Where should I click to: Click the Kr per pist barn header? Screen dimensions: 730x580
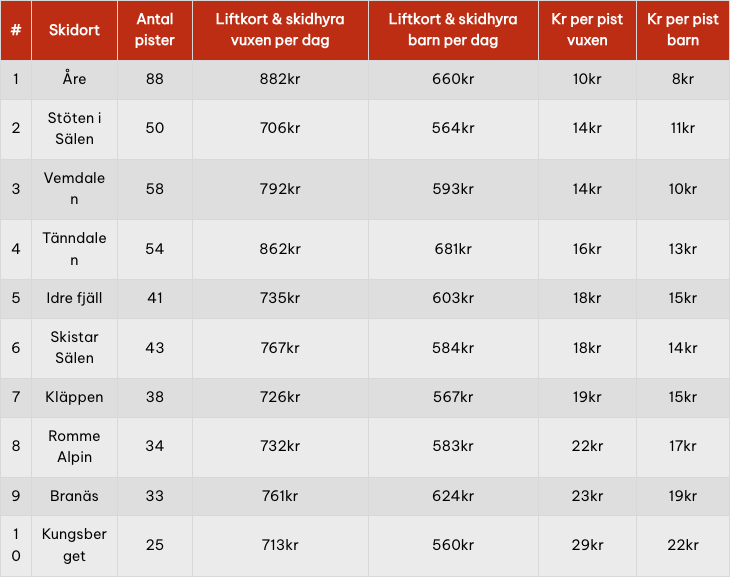tap(683, 30)
